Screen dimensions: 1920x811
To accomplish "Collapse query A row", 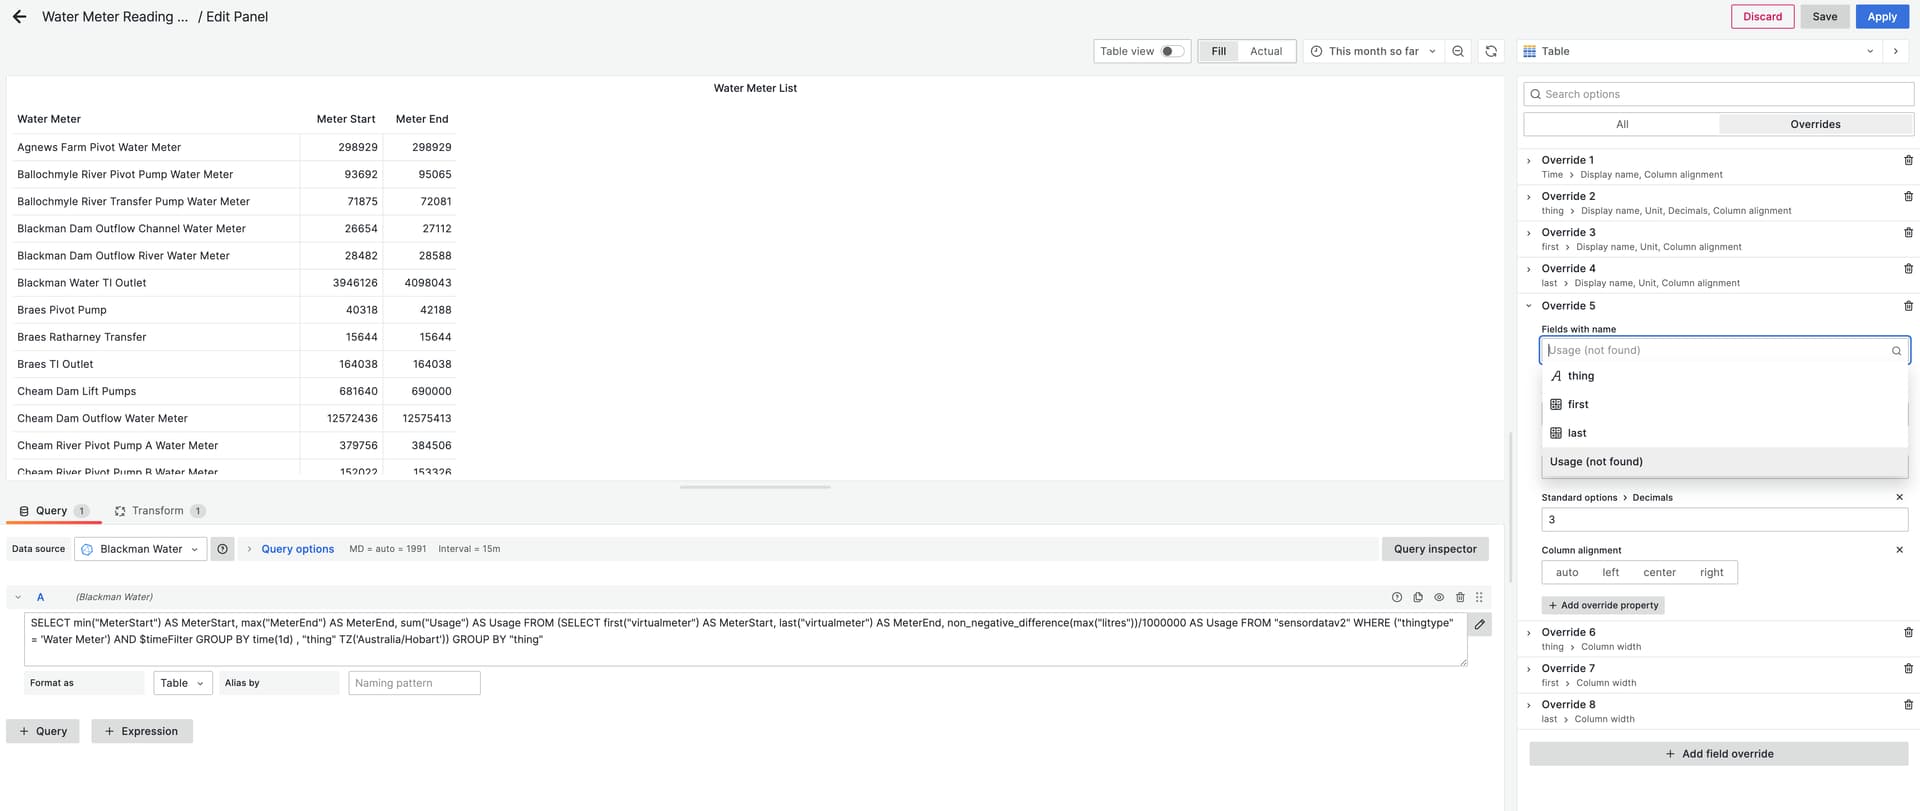I will [x=18, y=597].
